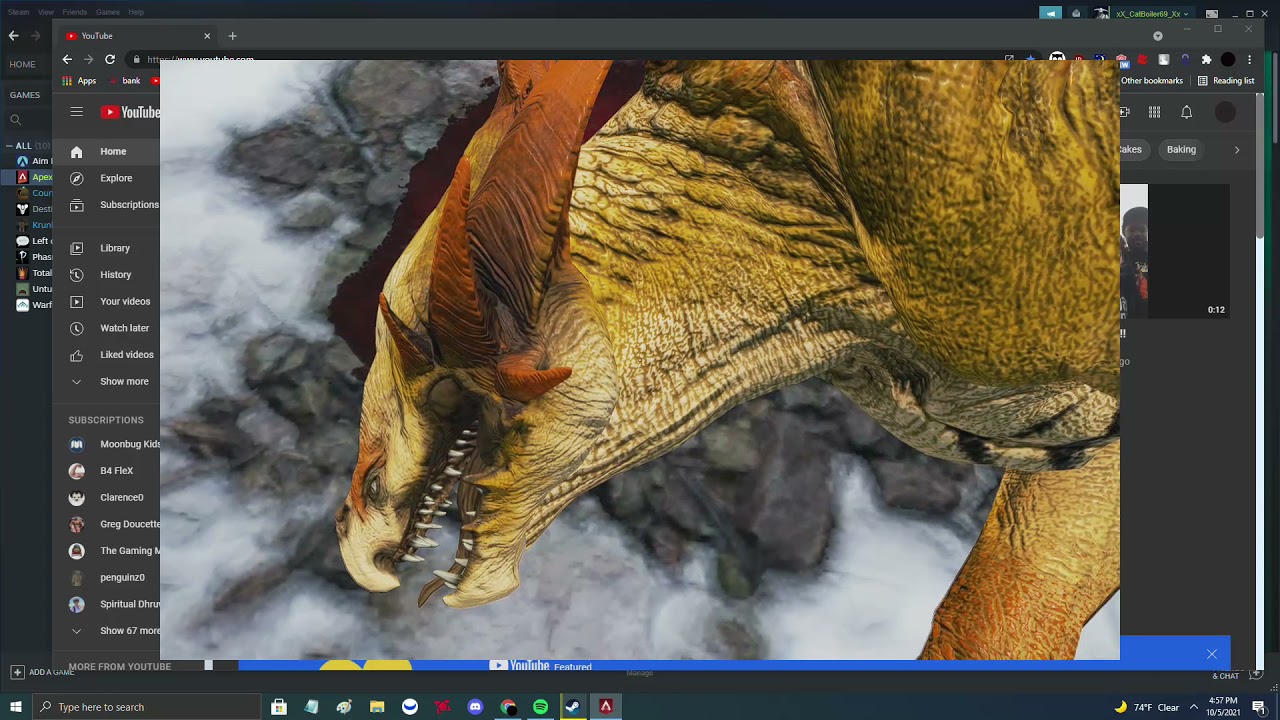Click the Steam library search icon
1280x720 pixels.
tap(15, 120)
